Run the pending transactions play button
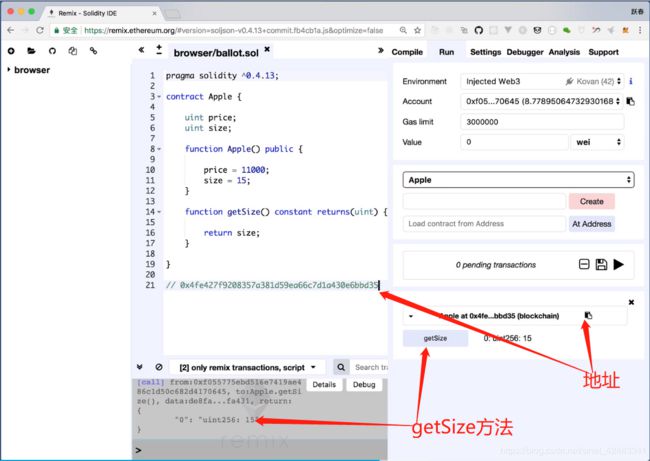 click(x=618, y=264)
